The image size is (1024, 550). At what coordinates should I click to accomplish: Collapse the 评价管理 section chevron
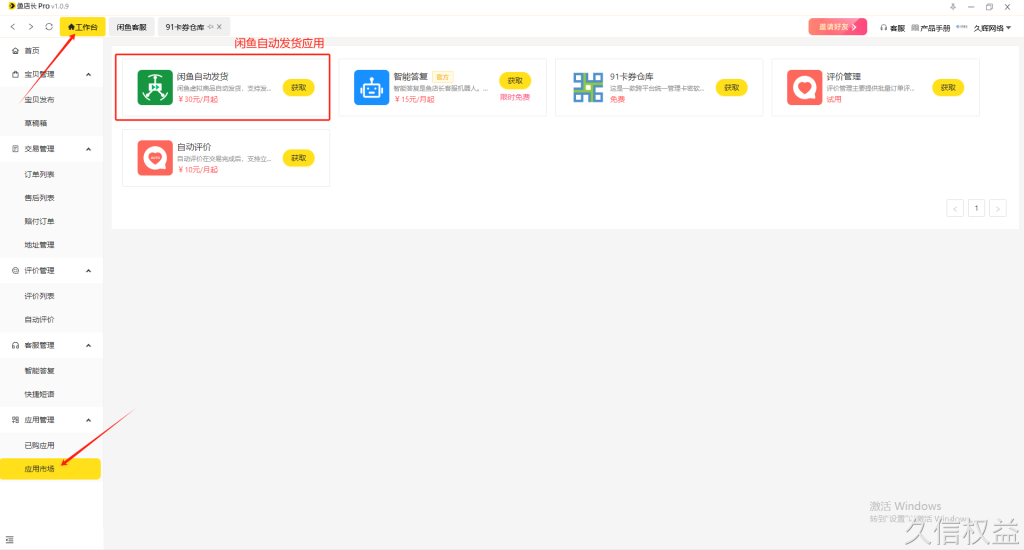(88, 270)
